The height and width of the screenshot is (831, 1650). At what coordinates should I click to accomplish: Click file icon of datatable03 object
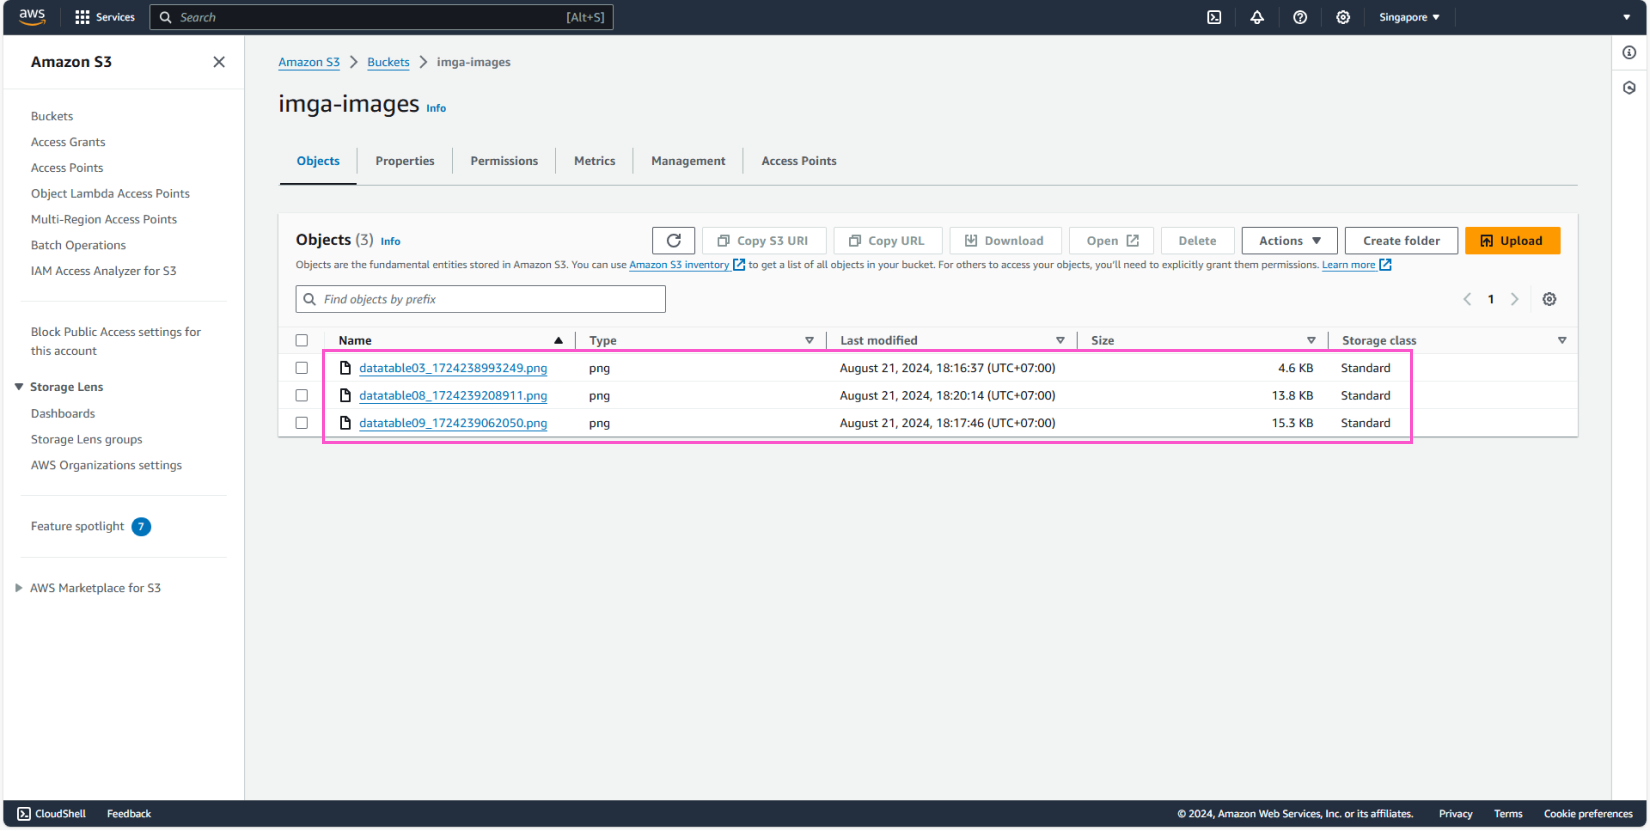(x=345, y=368)
